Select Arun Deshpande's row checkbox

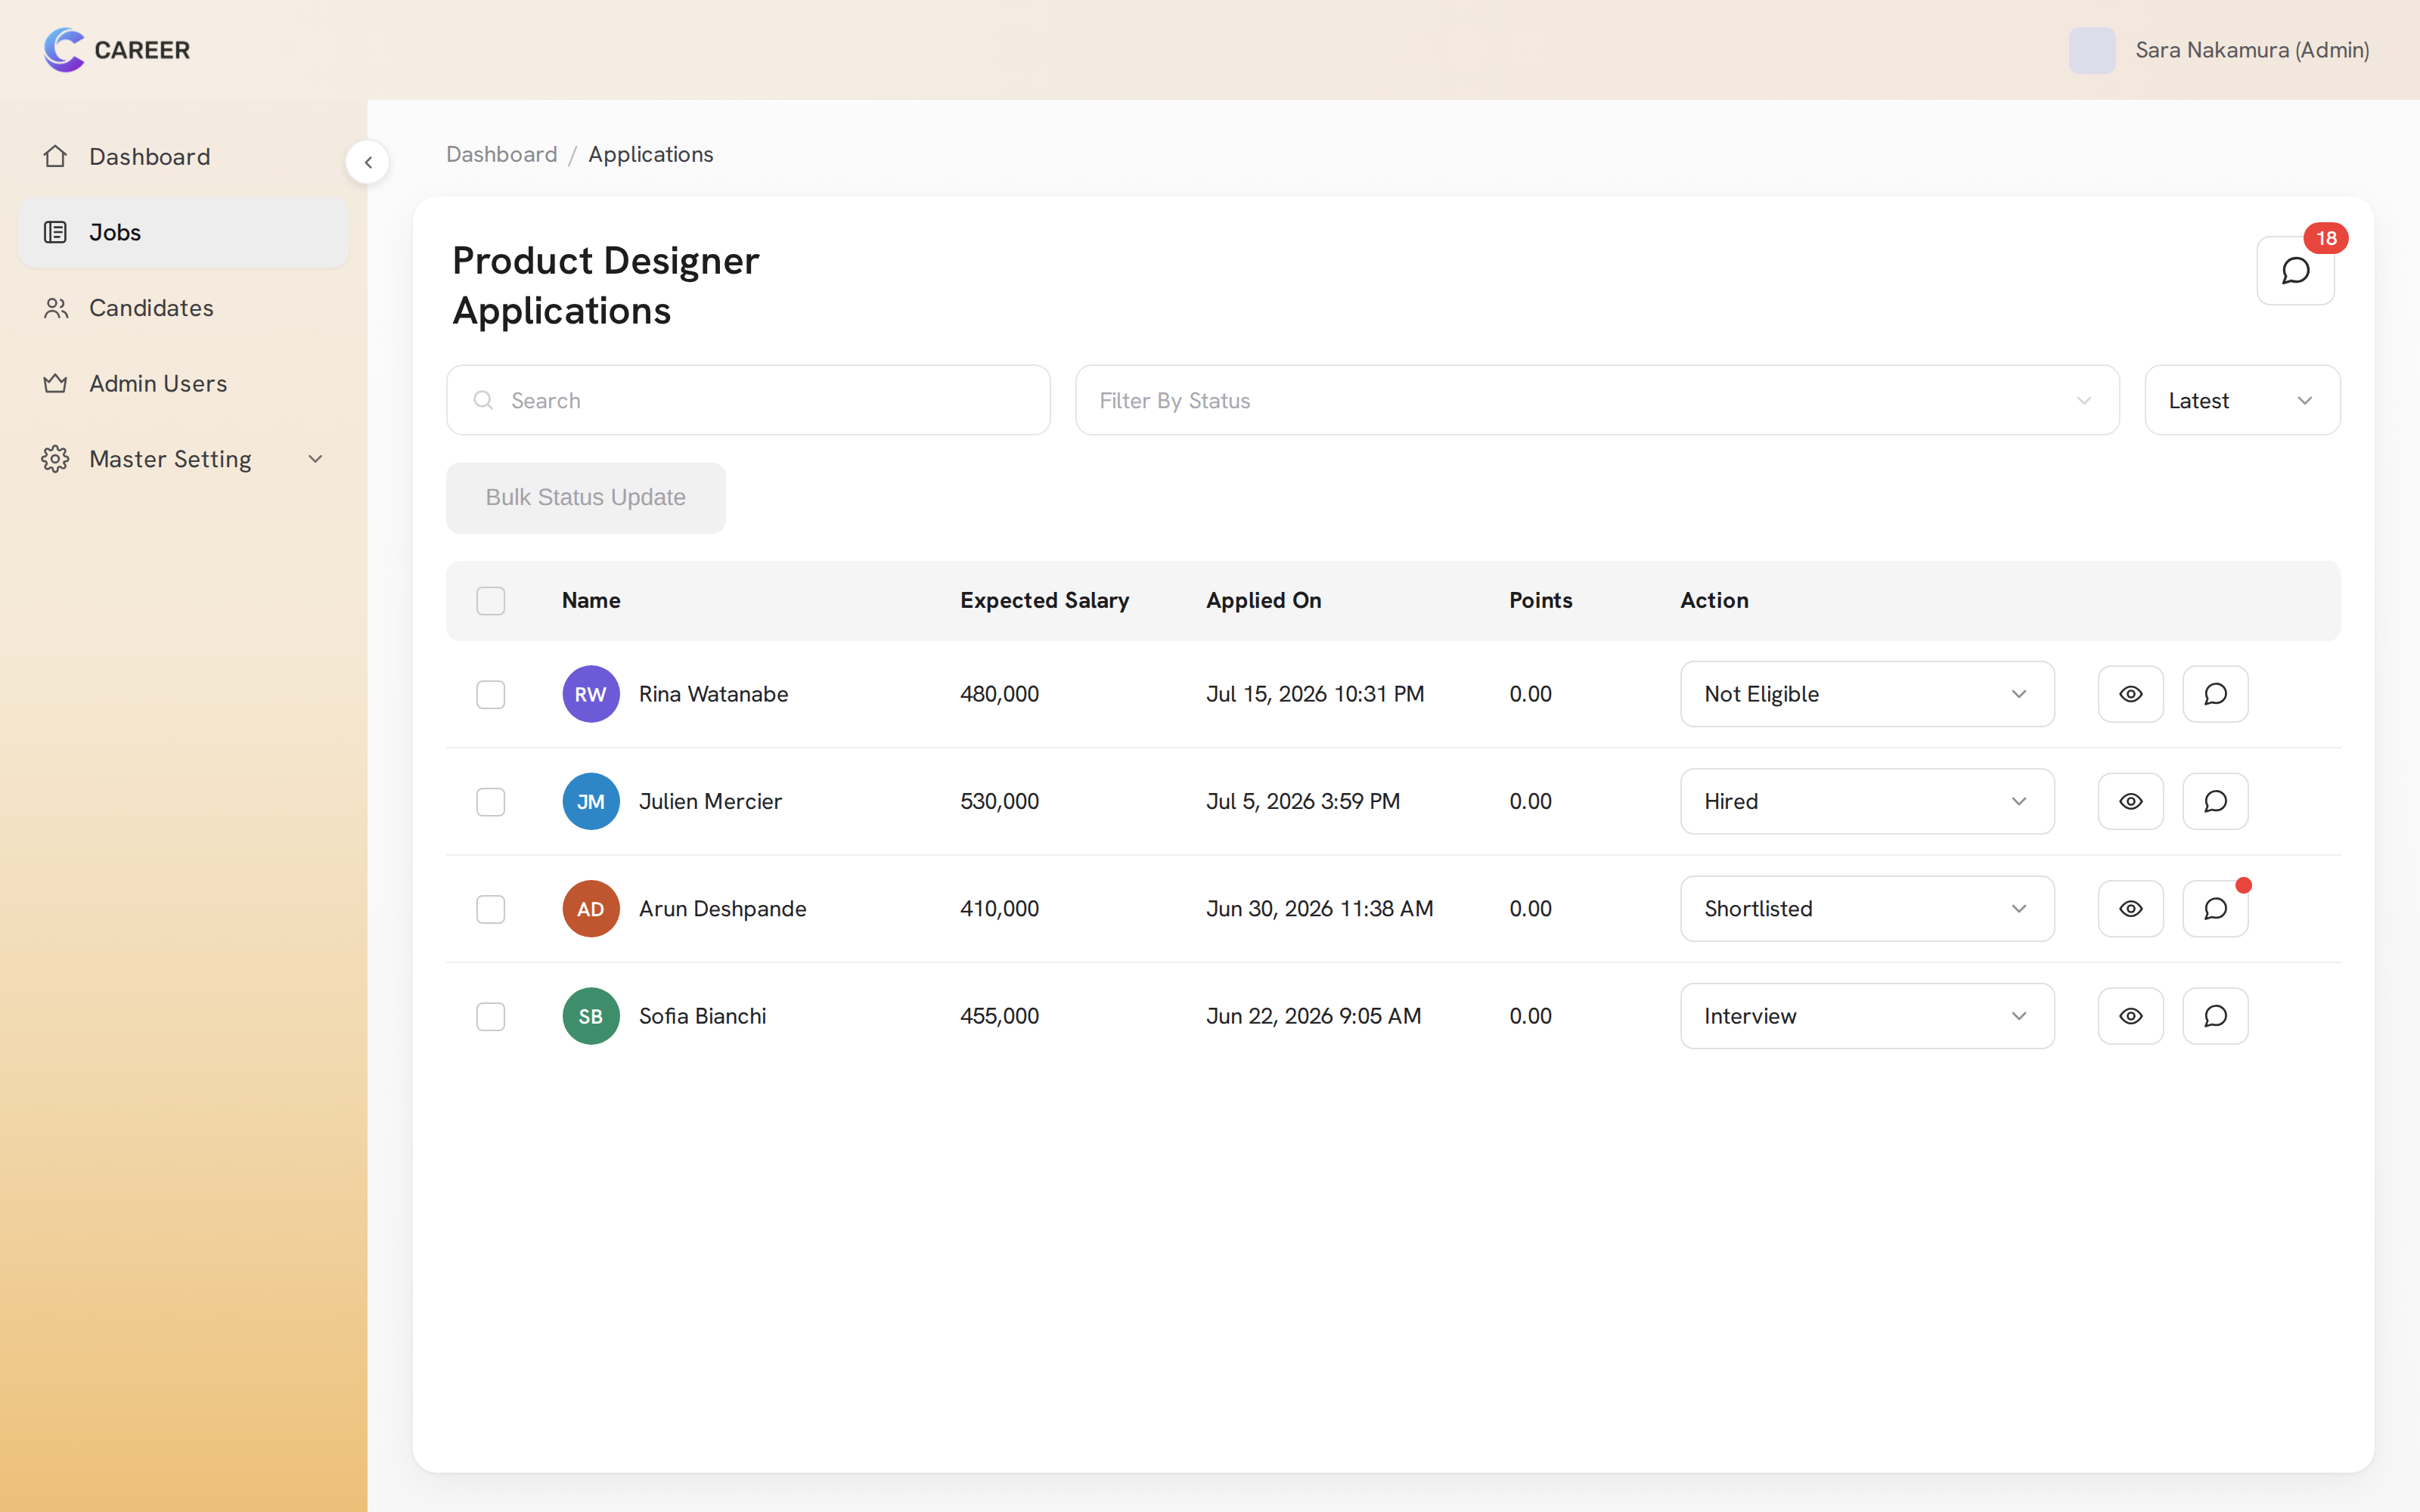491,909
